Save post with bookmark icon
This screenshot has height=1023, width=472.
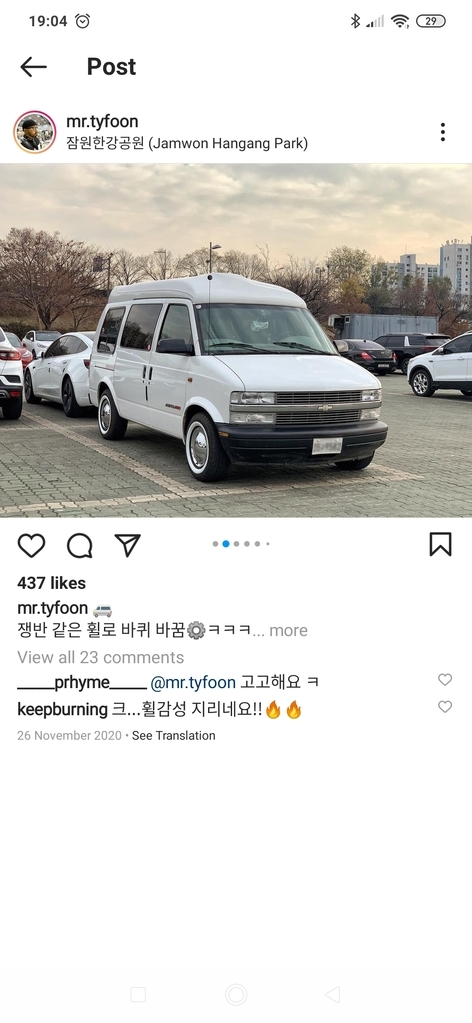(x=441, y=544)
